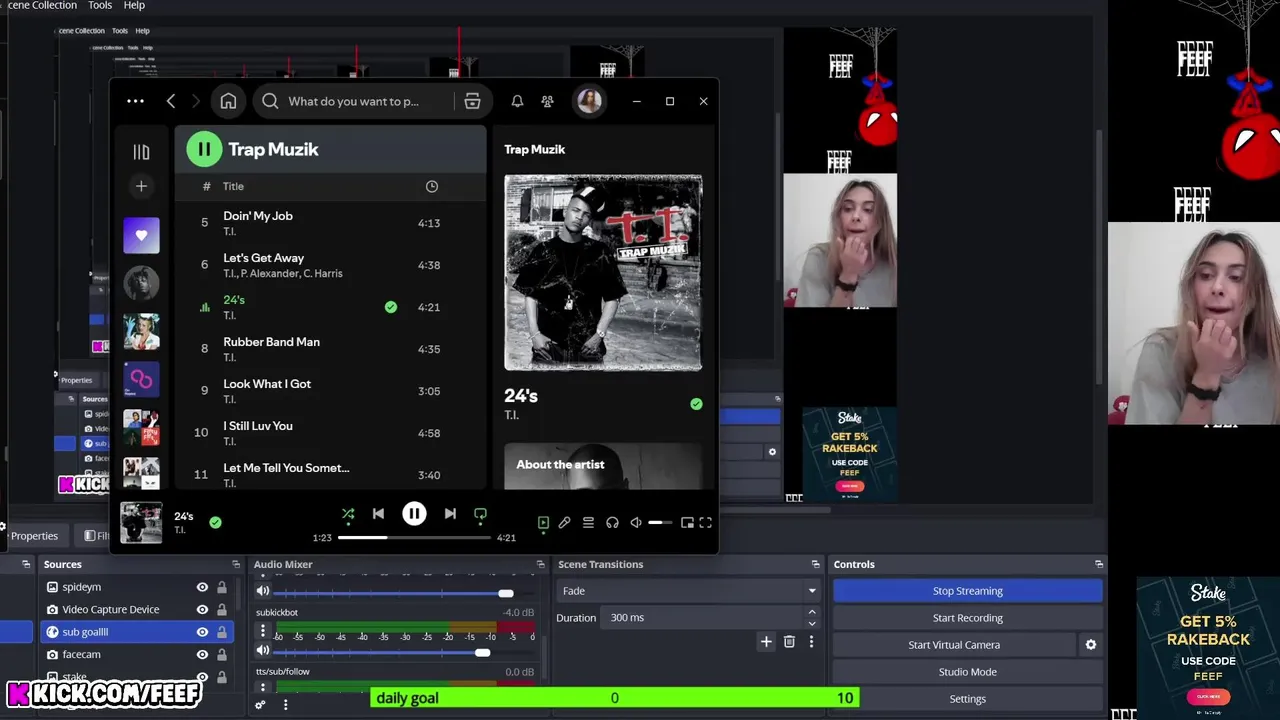Increase transition duration stepper
Screen dimensions: 1280x720
point(812,612)
